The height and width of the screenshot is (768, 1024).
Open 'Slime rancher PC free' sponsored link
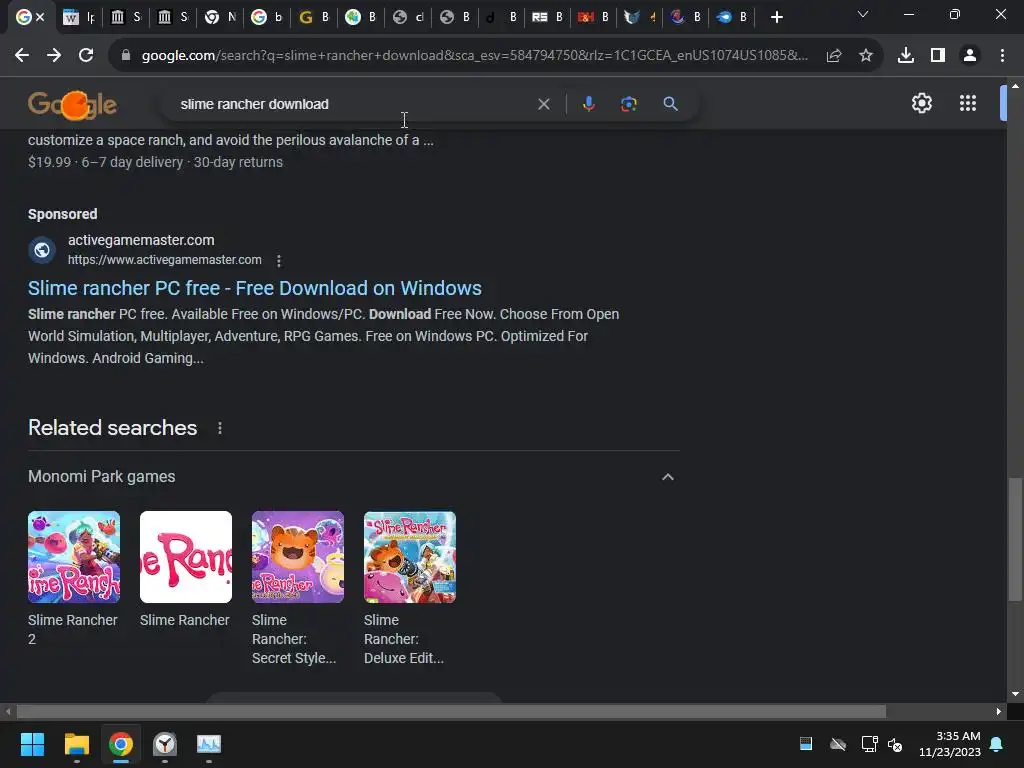tap(255, 288)
